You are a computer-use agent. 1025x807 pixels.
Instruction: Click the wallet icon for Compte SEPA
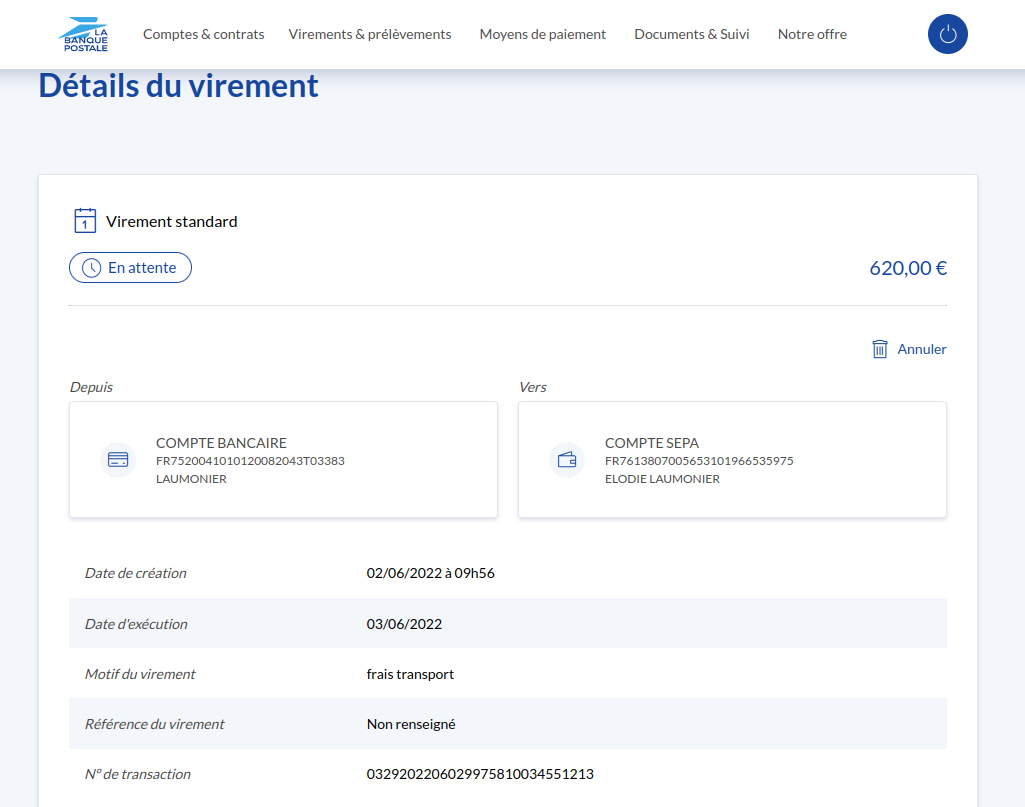[567, 460]
